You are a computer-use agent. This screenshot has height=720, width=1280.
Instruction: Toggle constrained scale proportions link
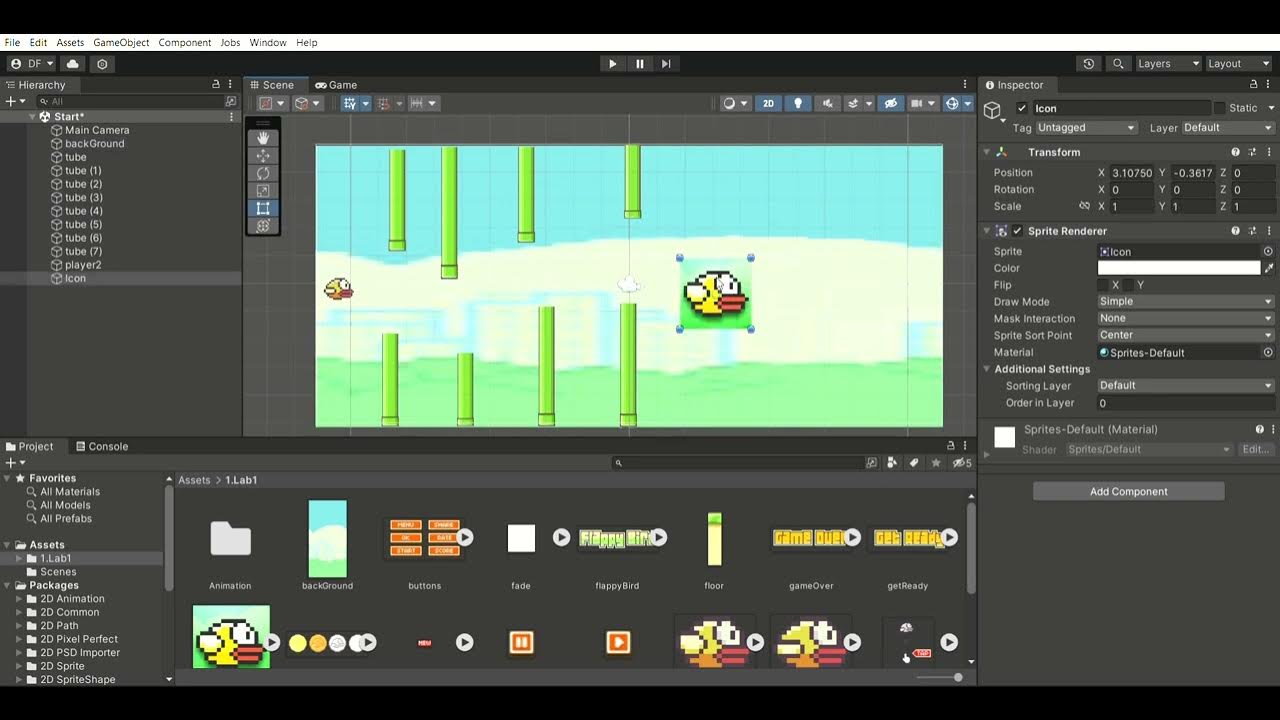[x=1084, y=206]
